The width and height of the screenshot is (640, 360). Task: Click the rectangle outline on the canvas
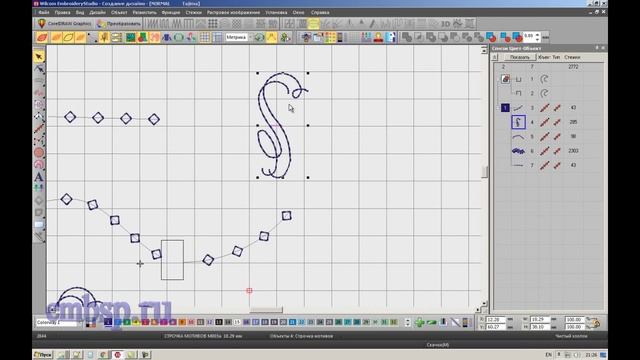click(172, 260)
